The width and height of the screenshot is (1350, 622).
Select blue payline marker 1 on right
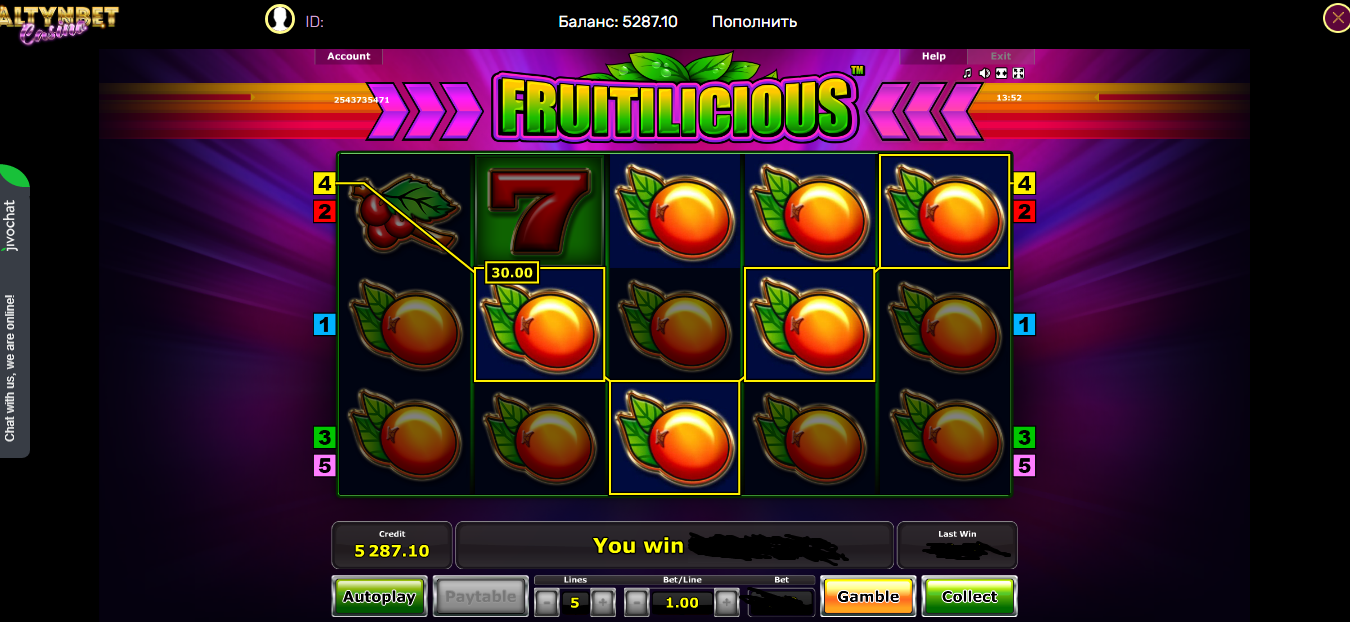click(1024, 324)
